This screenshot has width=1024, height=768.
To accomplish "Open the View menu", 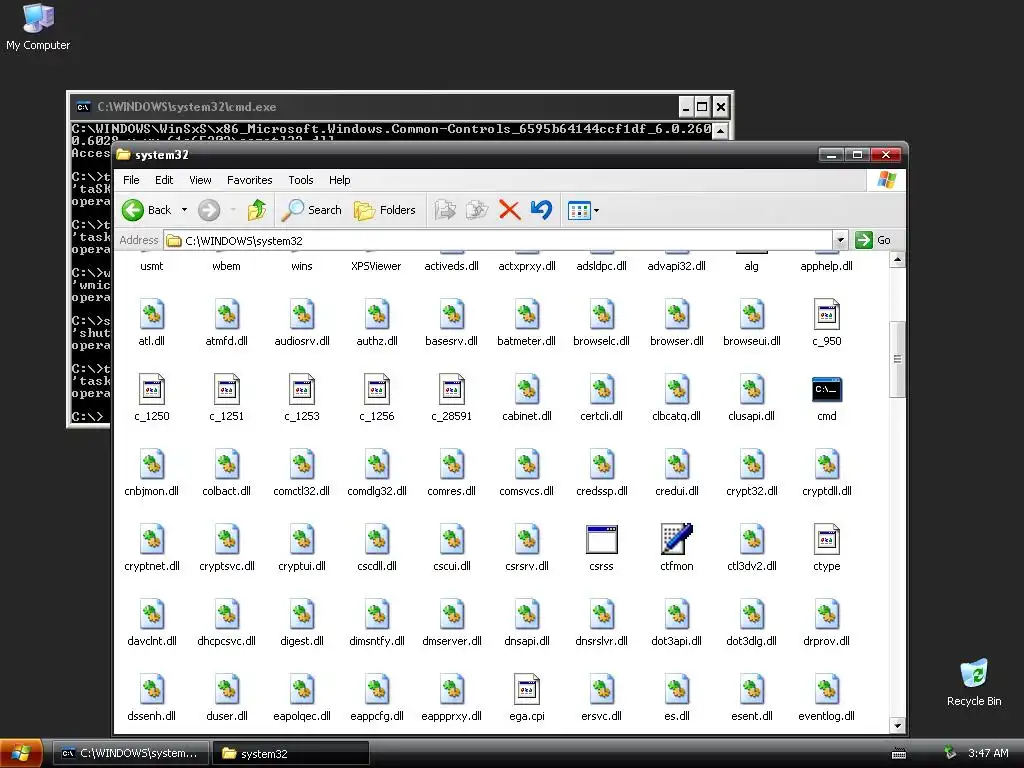I will pyautogui.click(x=200, y=180).
